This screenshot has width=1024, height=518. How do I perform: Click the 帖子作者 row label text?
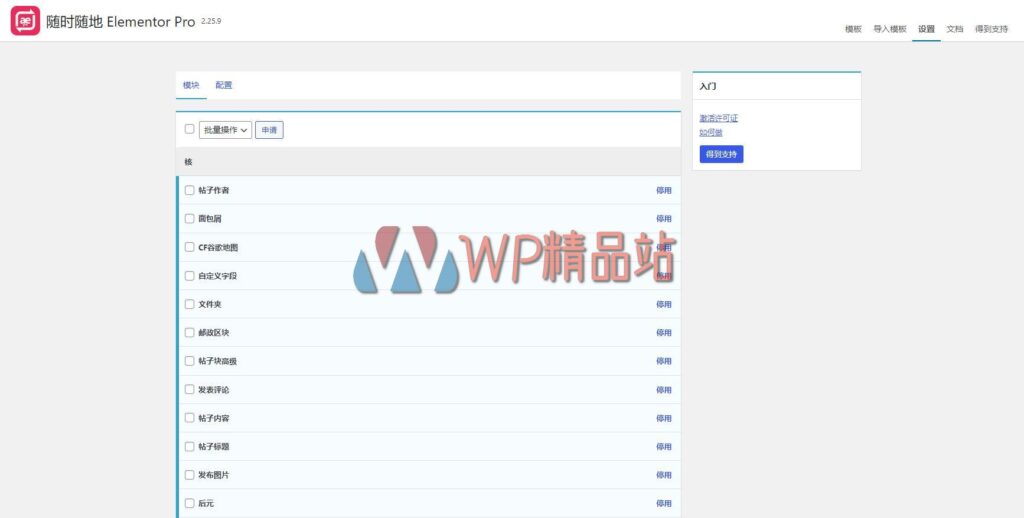click(x=214, y=191)
